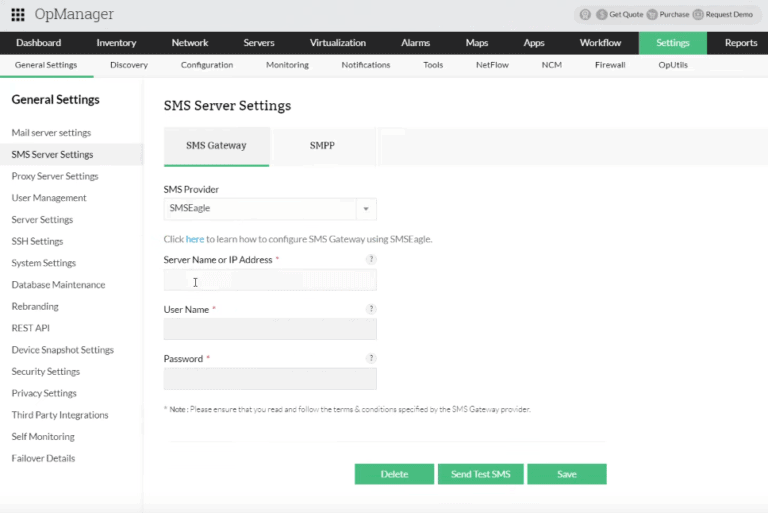Open User Management in sidebar
This screenshot has height=513, width=768.
click(x=49, y=198)
